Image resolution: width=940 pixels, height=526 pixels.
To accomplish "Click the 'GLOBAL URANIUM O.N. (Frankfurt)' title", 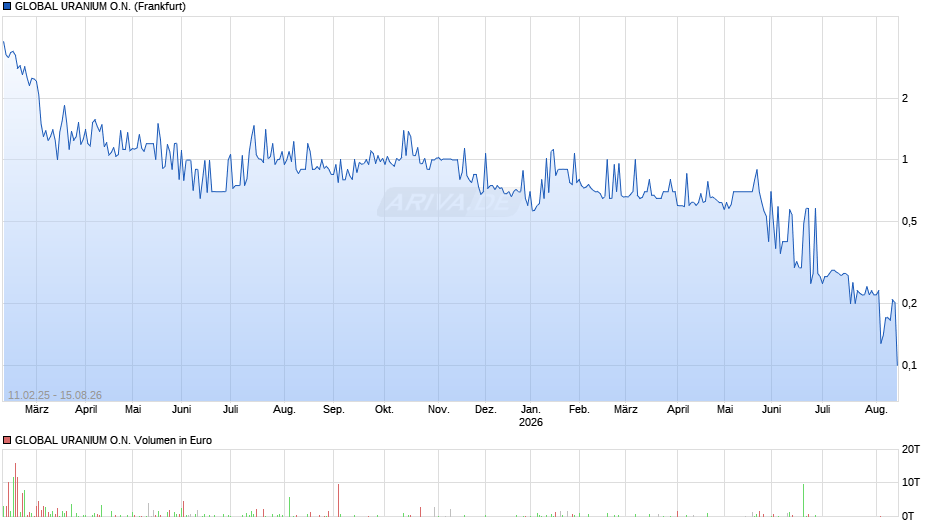I will pos(100,7).
